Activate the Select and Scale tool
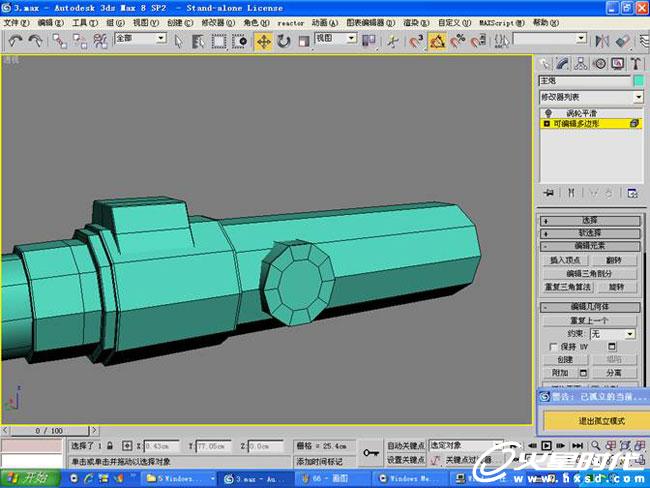This screenshot has width=650, height=488. coord(304,41)
